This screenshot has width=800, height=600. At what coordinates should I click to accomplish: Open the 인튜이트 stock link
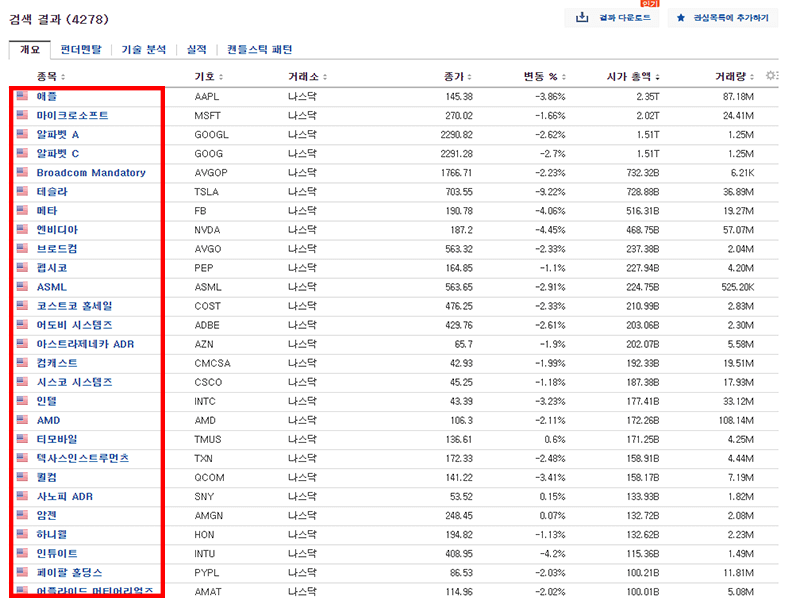click(x=57, y=554)
